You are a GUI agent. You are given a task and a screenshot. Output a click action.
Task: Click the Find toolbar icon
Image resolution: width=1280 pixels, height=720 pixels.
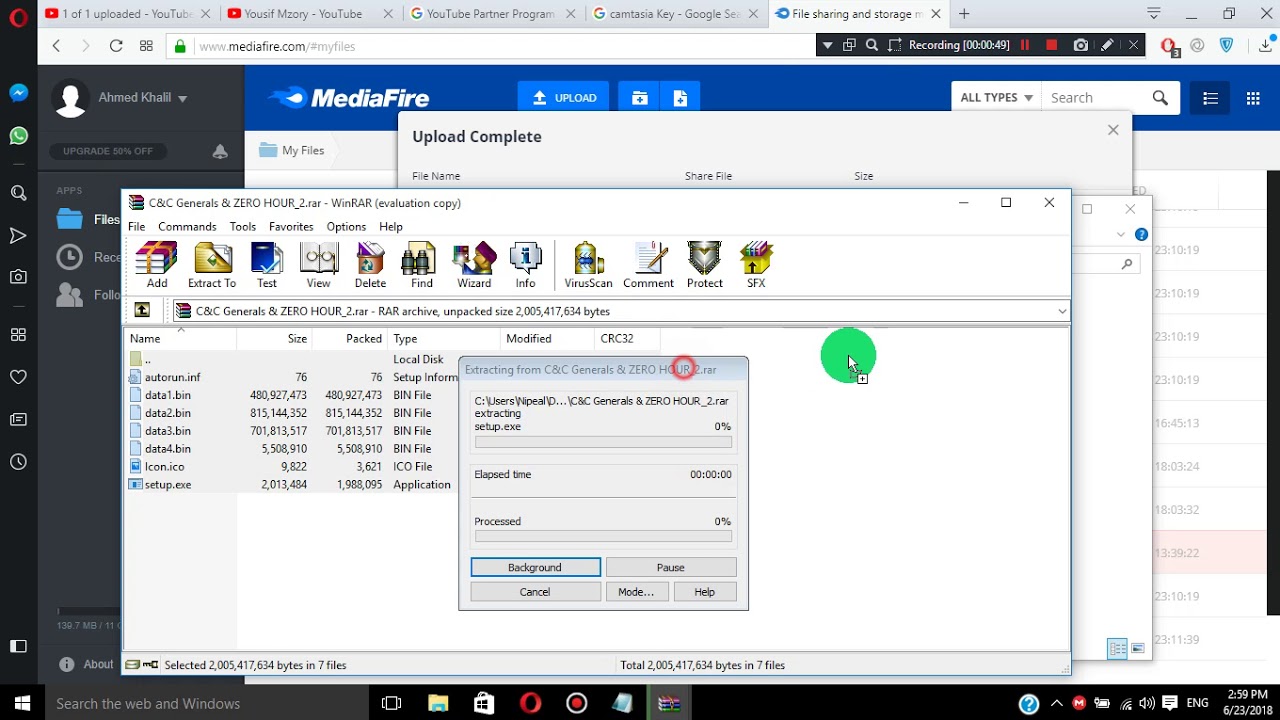(x=422, y=265)
